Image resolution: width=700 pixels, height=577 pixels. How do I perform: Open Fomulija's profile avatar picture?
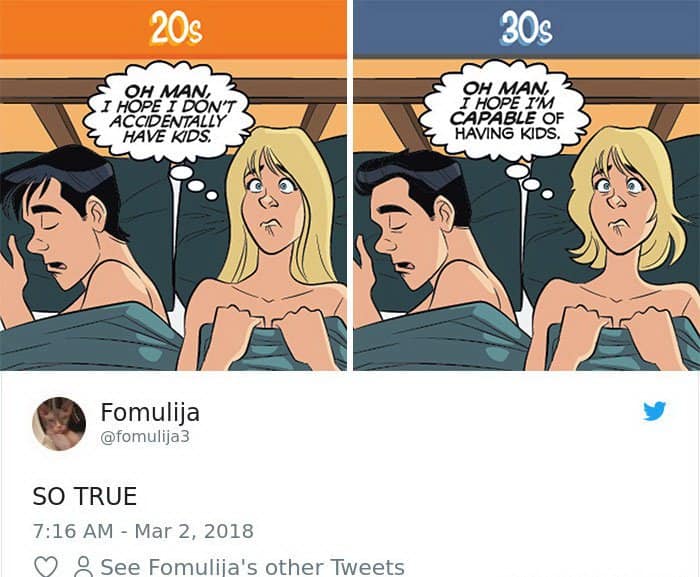pos(59,423)
